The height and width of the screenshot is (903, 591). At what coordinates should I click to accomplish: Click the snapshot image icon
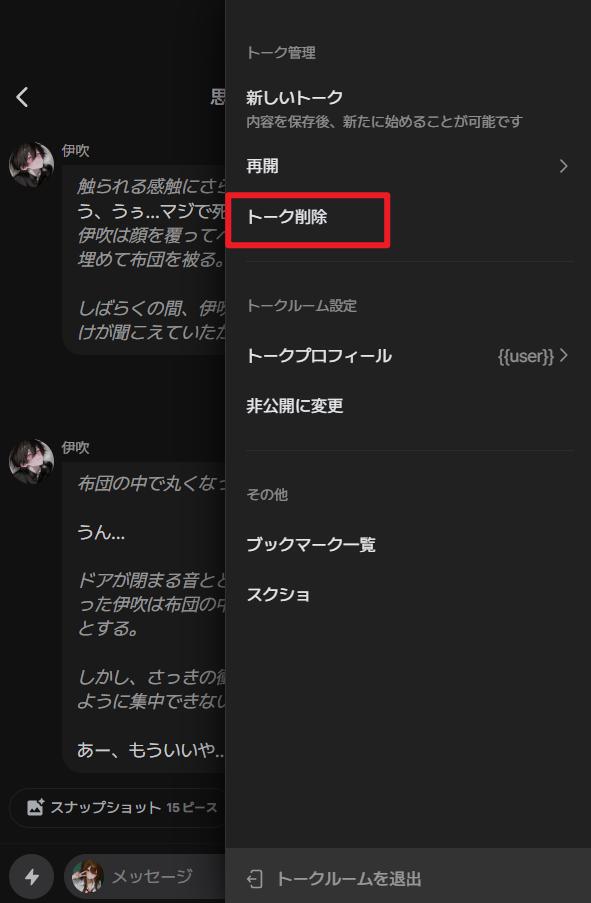pyautogui.click(x=35, y=807)
